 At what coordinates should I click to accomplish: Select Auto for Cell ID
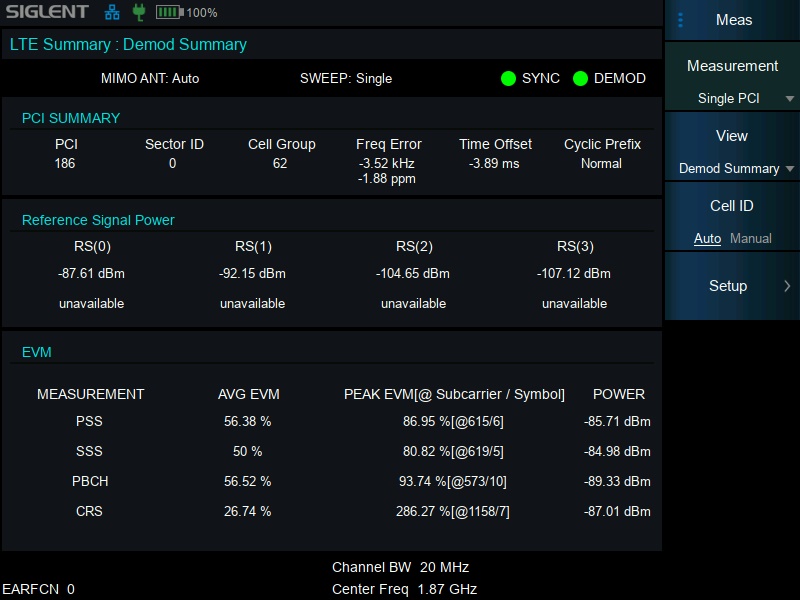tap(707, 238)
